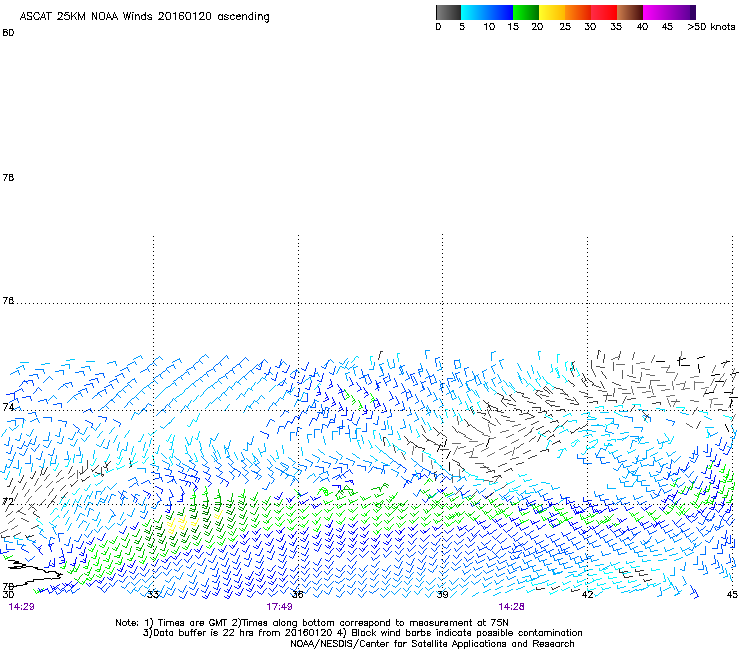Click the '40' label under the color bar
Screen dimensions: 740x650
click(x=642, y=27)
